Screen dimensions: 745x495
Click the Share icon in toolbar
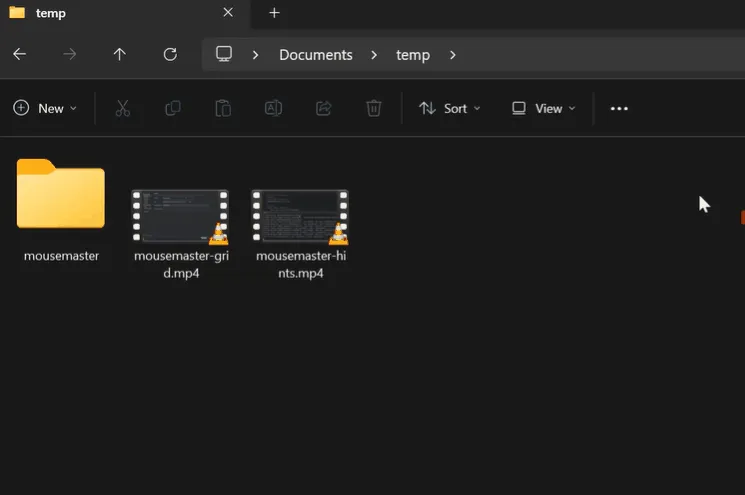coord(324,108)
